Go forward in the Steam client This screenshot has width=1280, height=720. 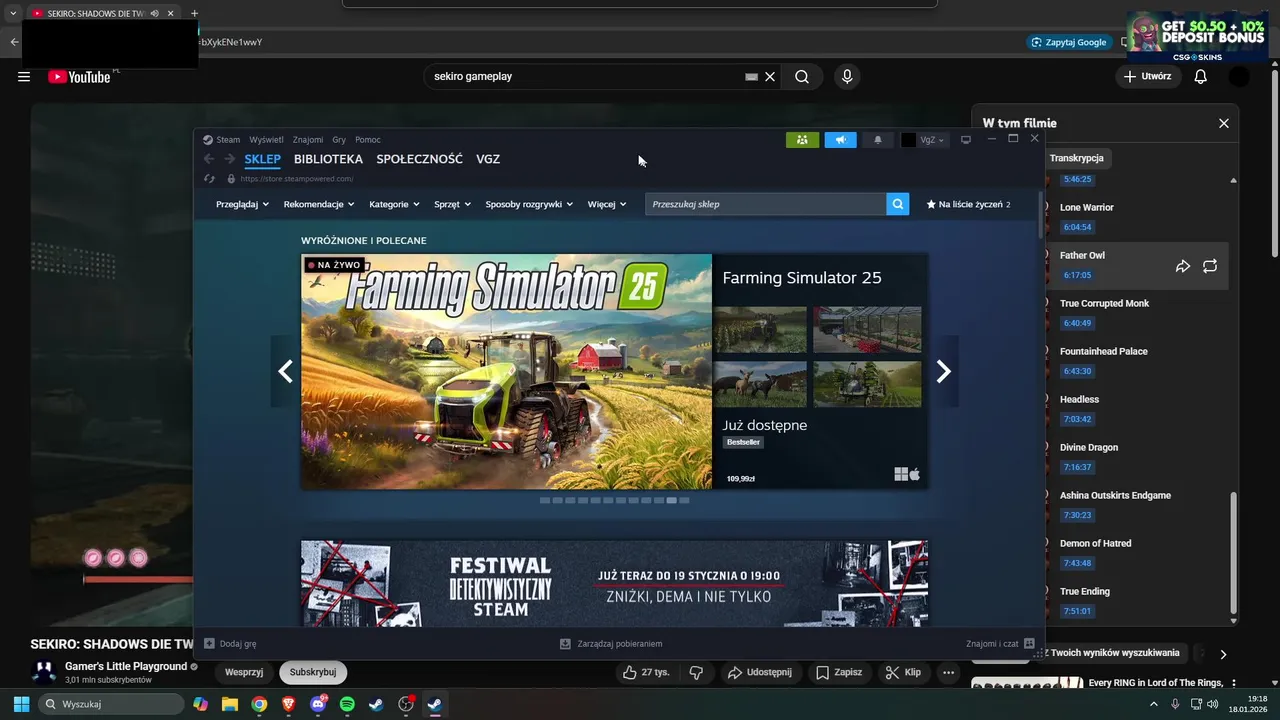[x=229, y=159]
